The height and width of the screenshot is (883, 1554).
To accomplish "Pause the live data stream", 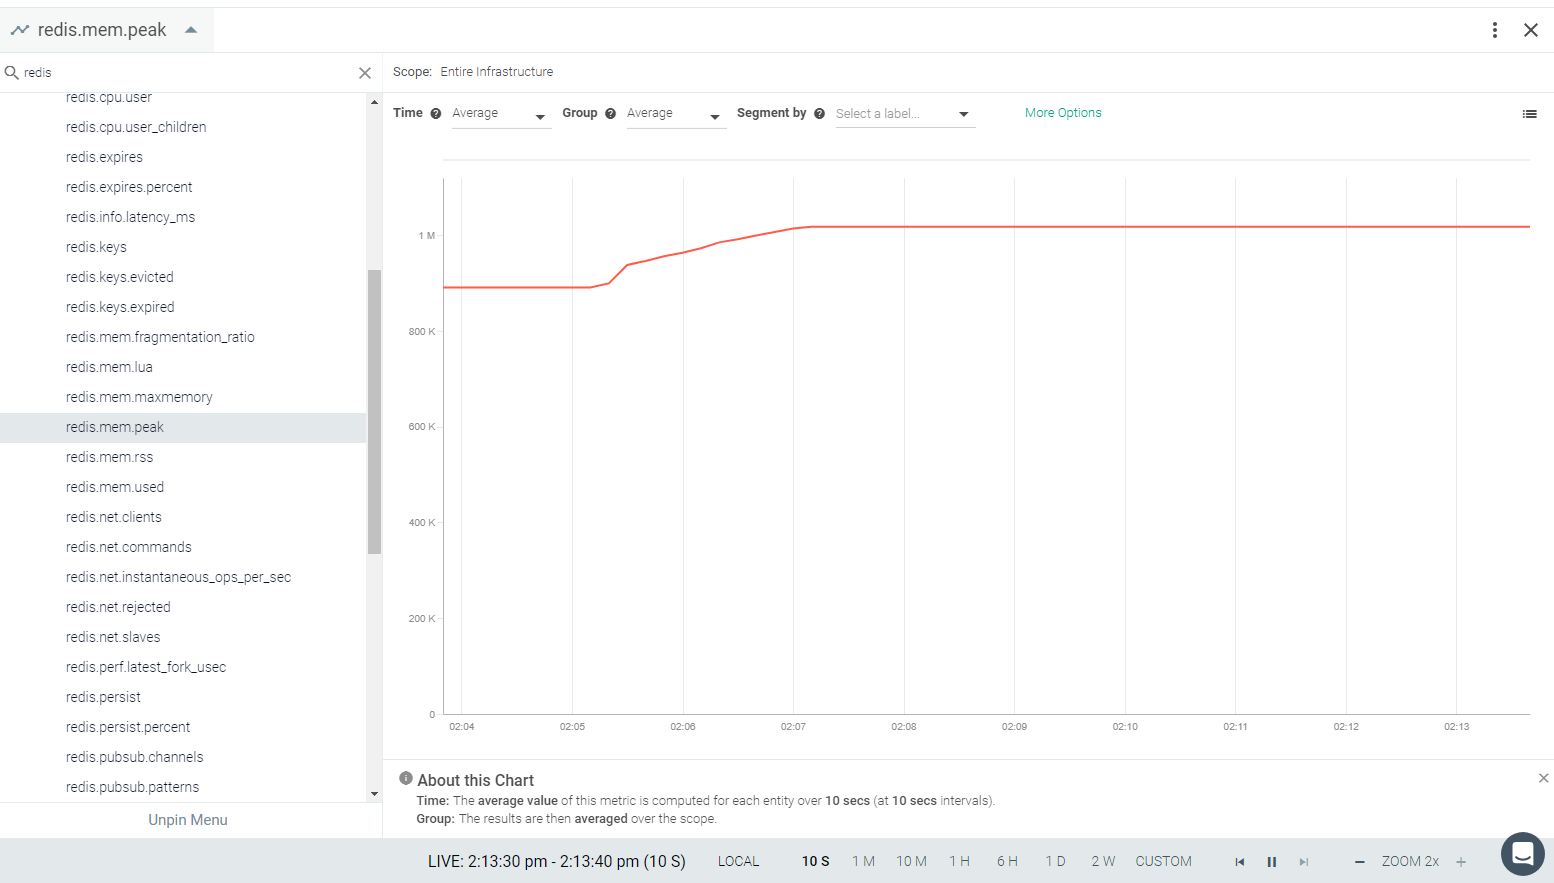I will (1272, 862).
